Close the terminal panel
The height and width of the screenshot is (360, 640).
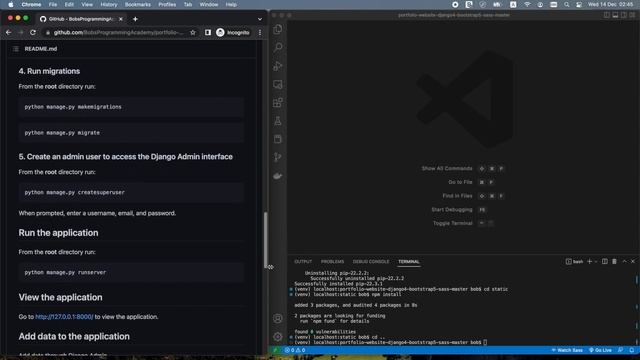pos(633,261)
